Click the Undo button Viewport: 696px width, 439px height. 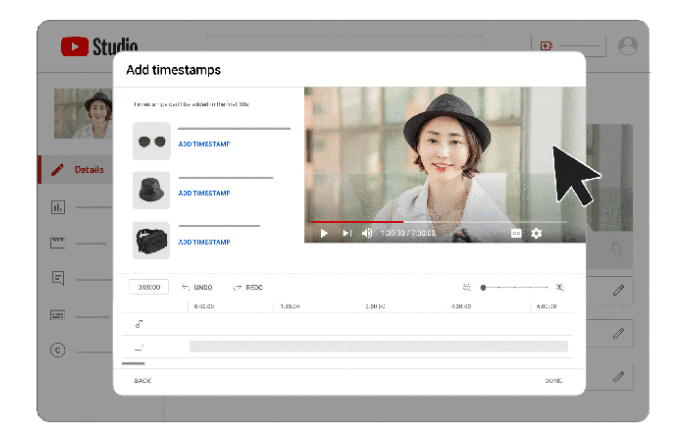tap(197, 287)
